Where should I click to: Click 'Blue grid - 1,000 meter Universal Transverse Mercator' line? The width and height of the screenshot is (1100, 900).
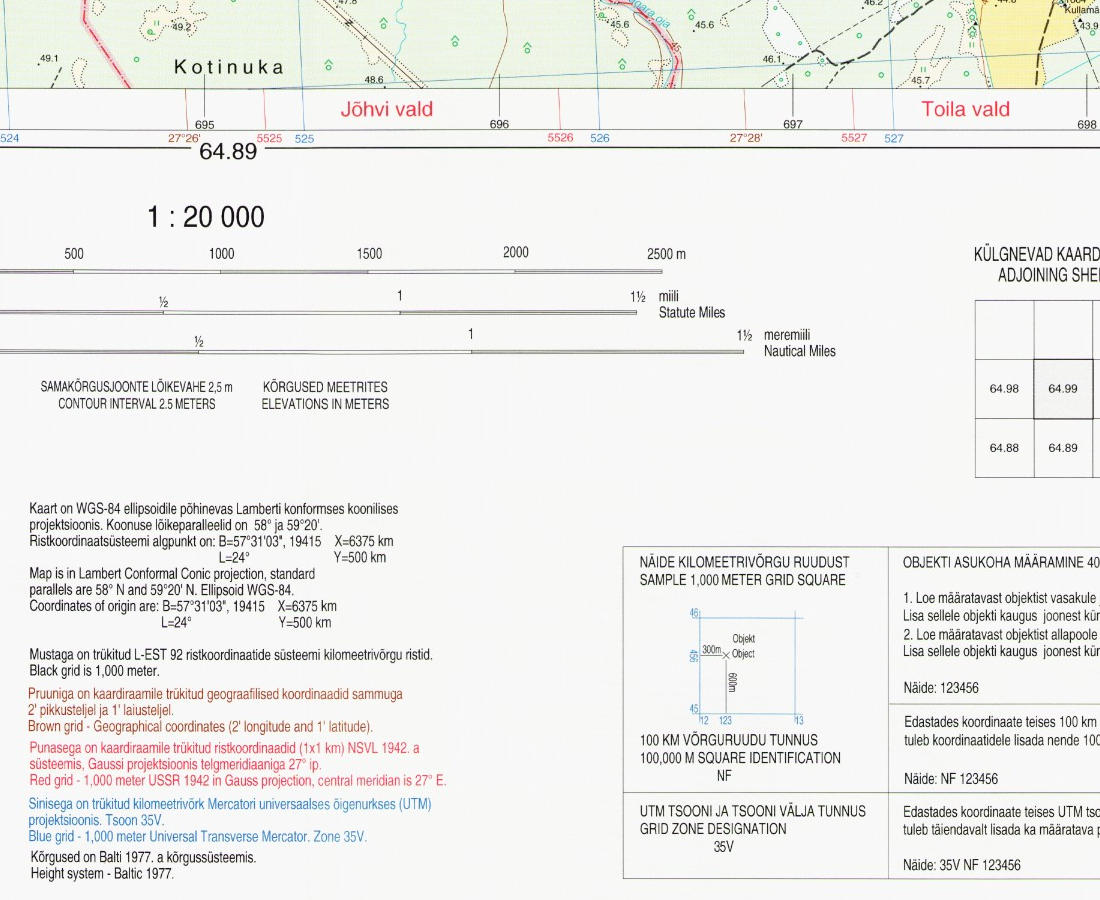coord(198,836)
